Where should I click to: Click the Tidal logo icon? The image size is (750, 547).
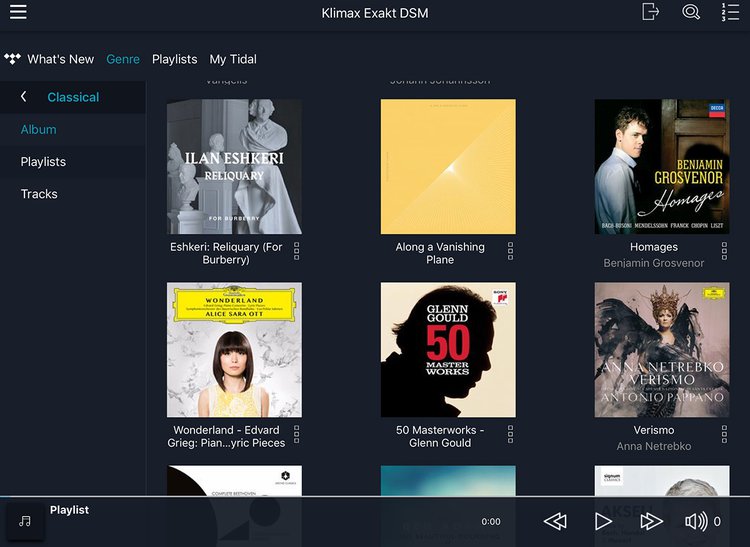pyautogui.click(x=12, y=59)
